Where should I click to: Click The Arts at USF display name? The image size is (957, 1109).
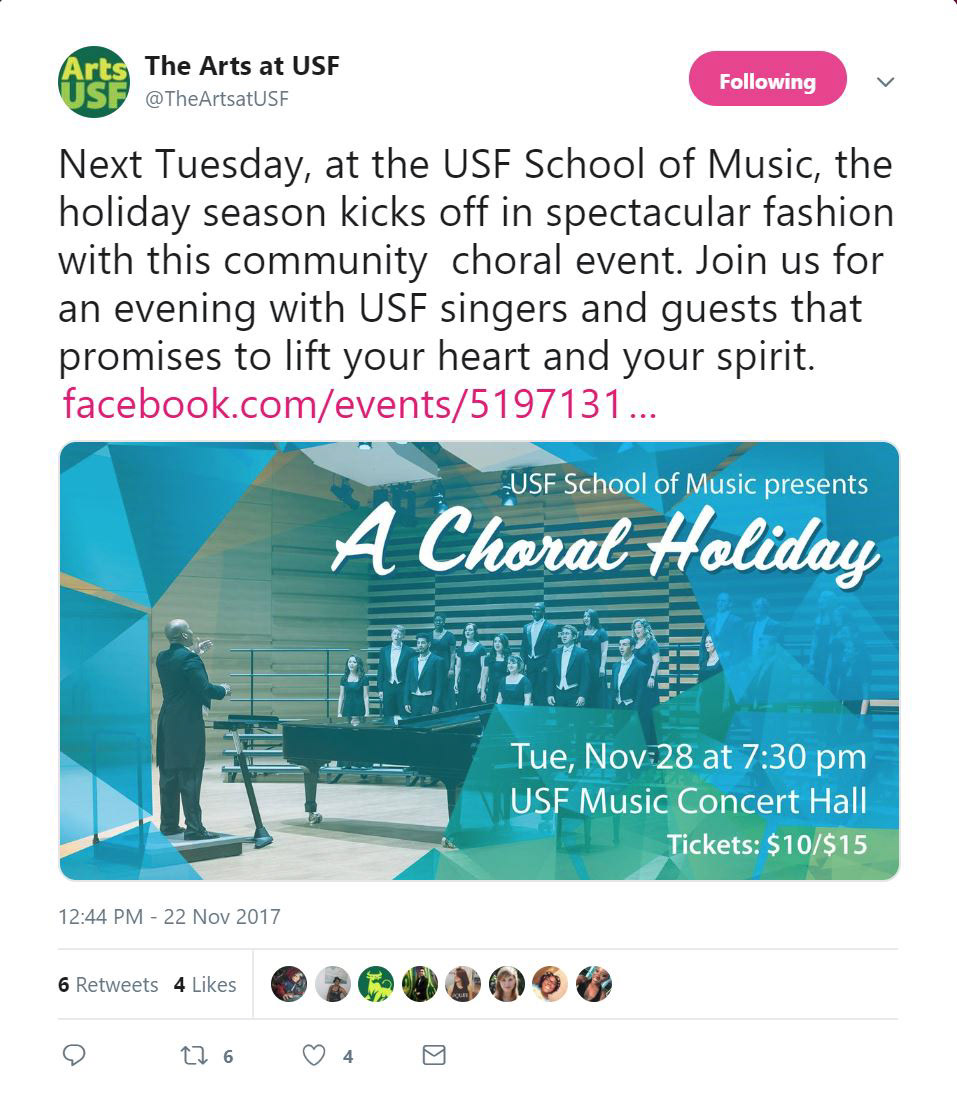click(x=242, y=67)
